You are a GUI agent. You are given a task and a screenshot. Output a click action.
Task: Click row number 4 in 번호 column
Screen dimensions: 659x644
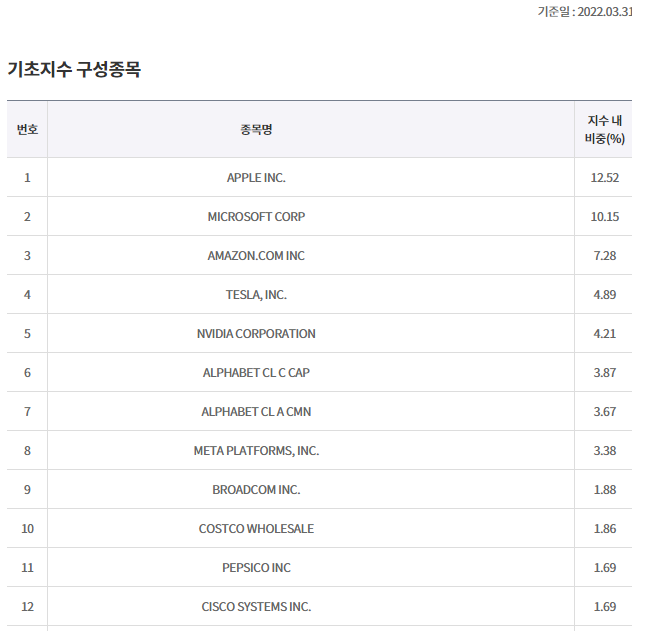(27, 295)
